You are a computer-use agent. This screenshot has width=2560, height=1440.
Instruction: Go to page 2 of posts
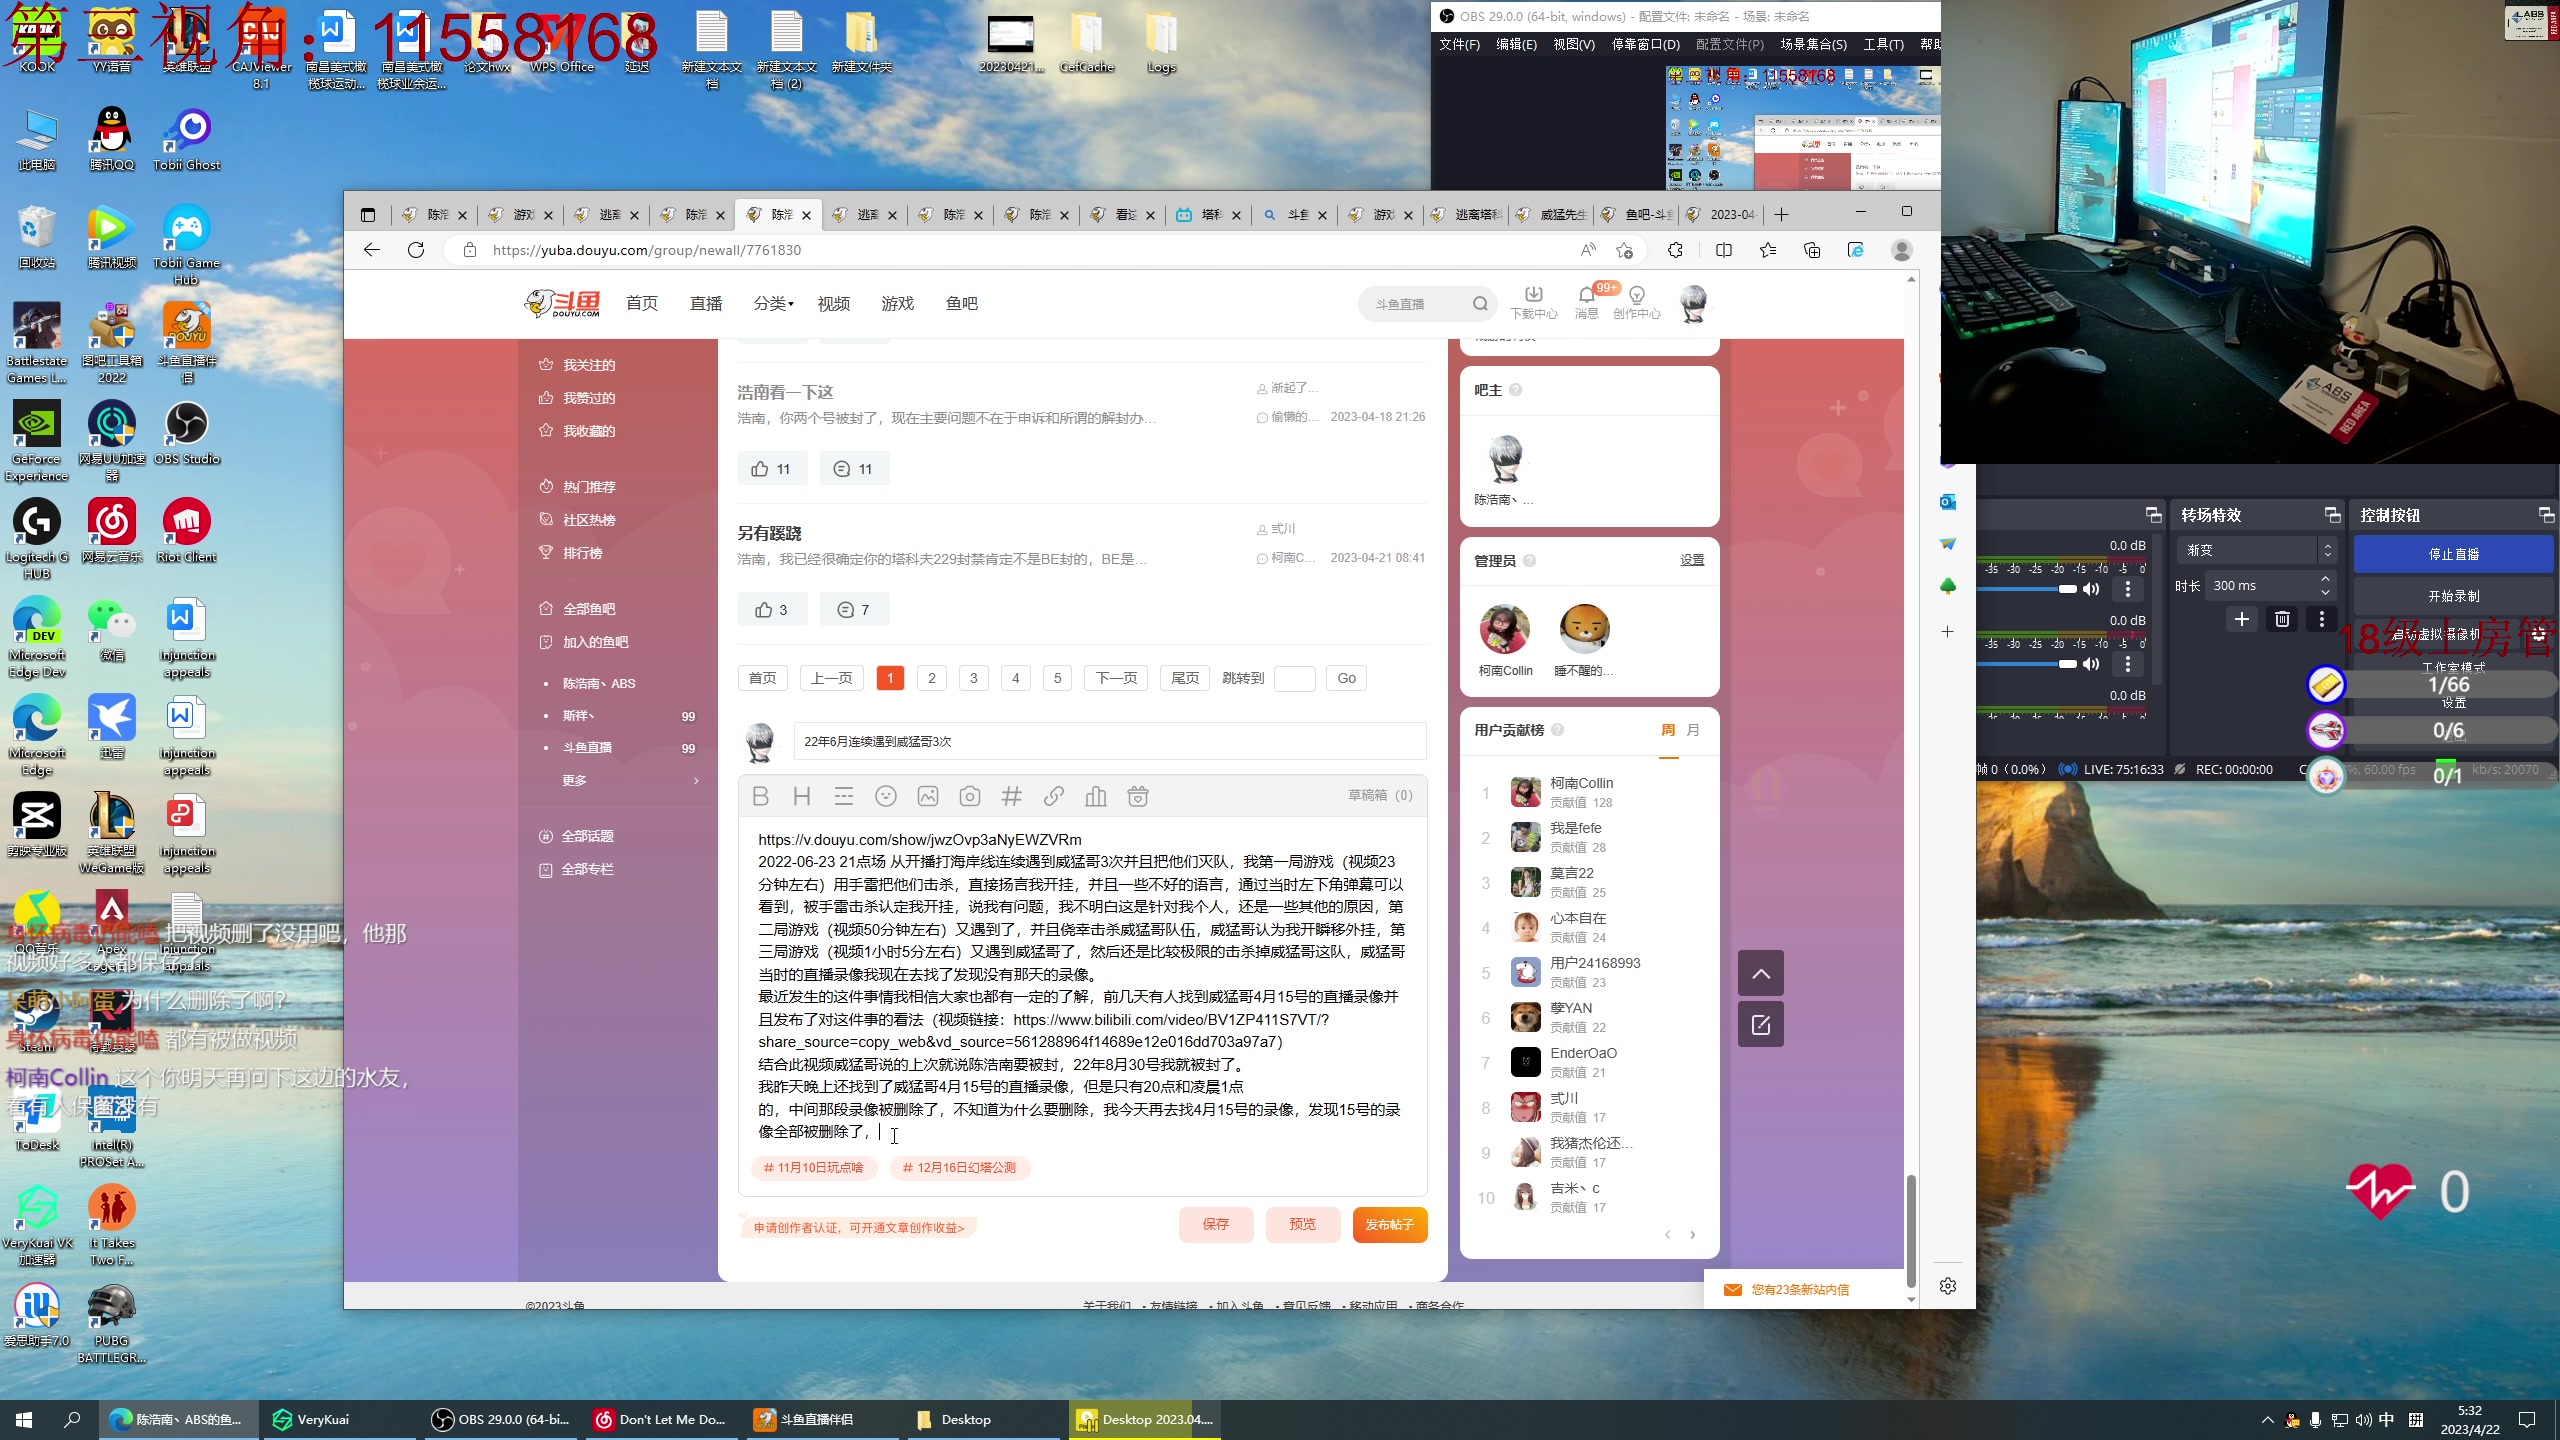coord(932,678)
